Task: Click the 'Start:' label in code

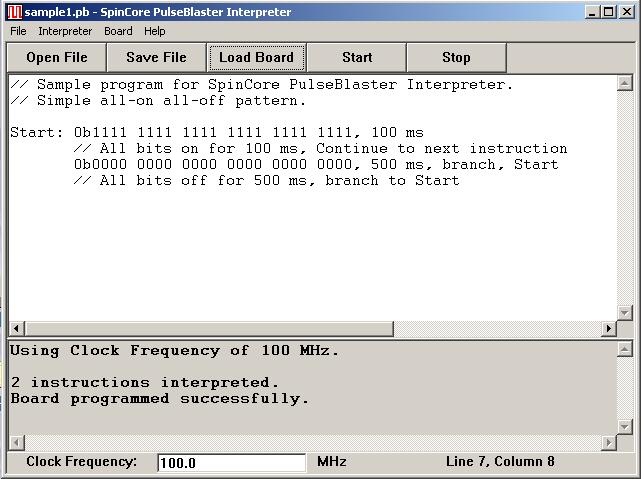Action: coord(37,132)
